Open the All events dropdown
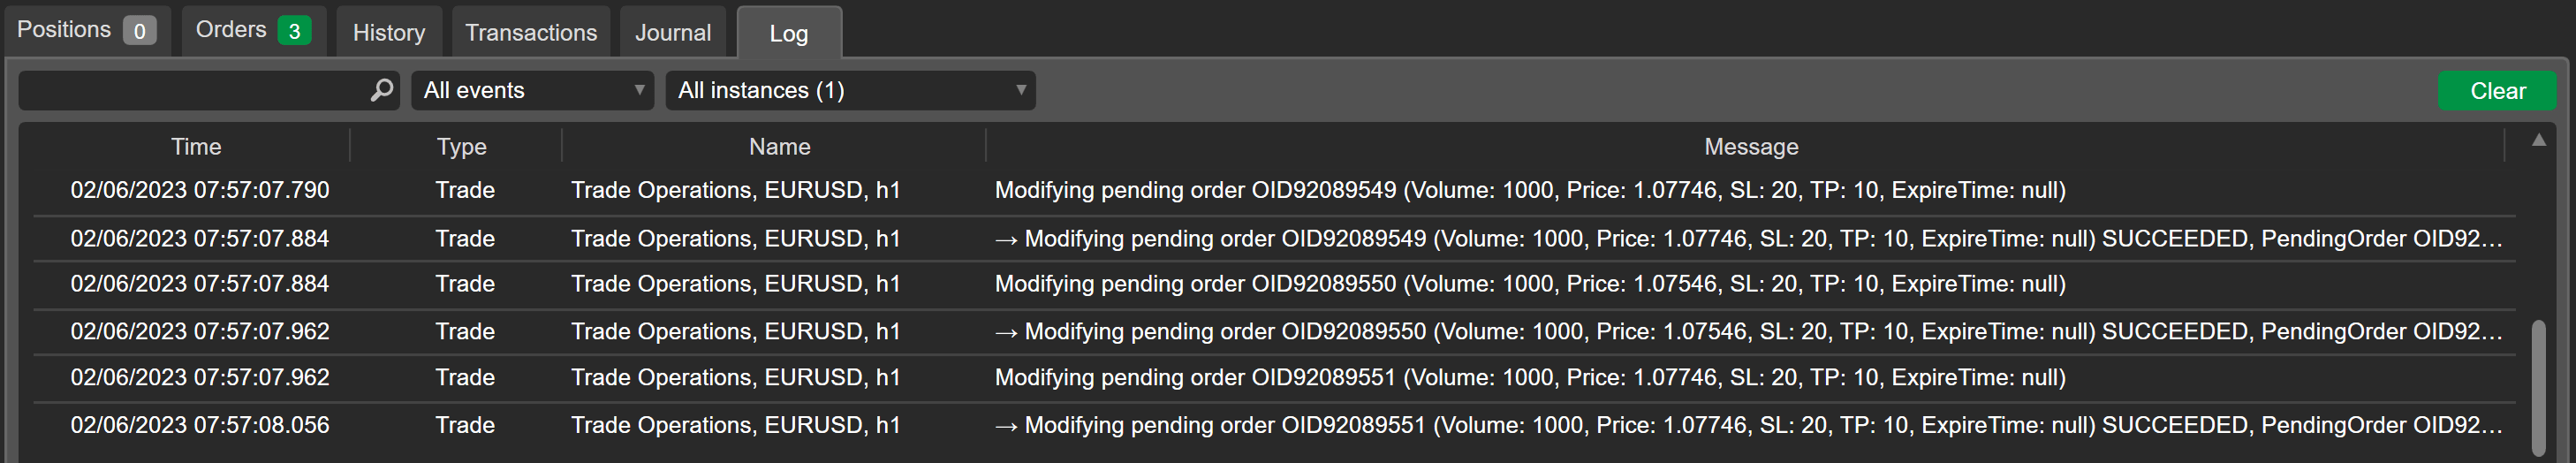Viewport: 2576px width, 463px height. tap(532, 90)
